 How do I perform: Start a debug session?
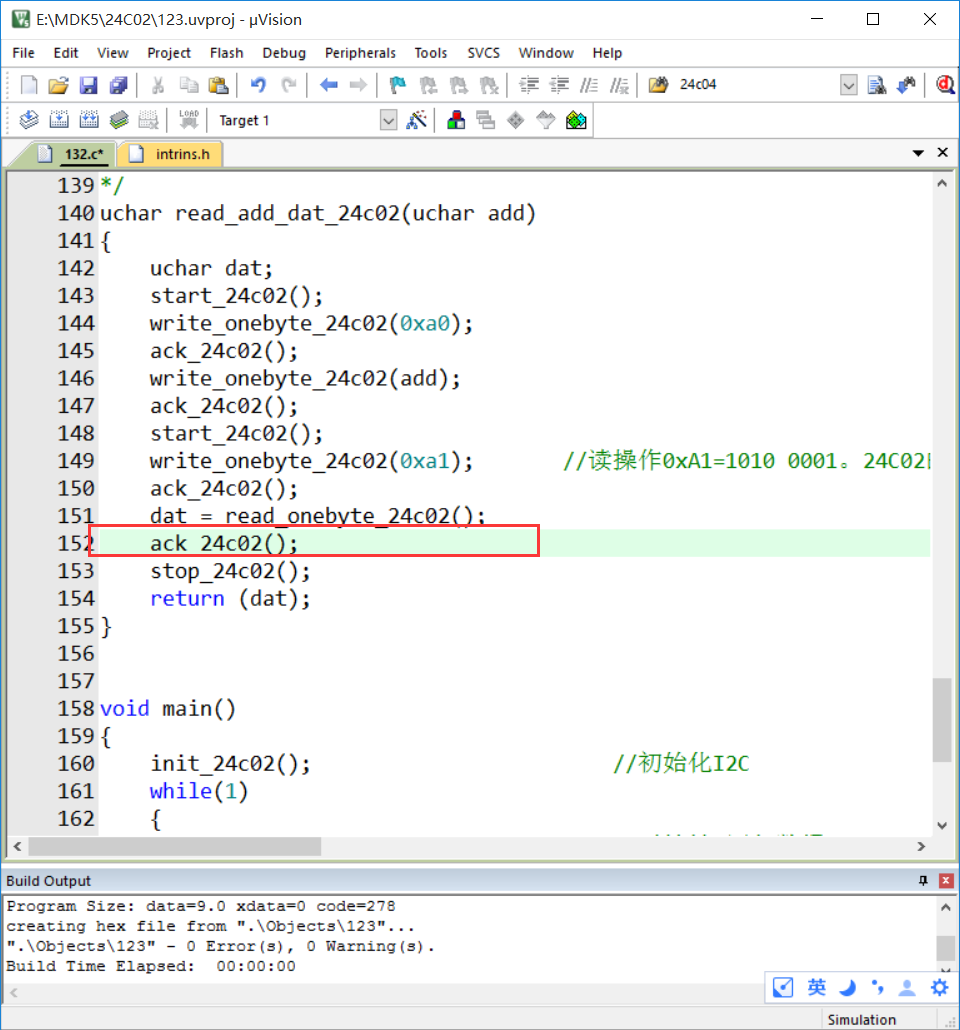tap(945, 84)
